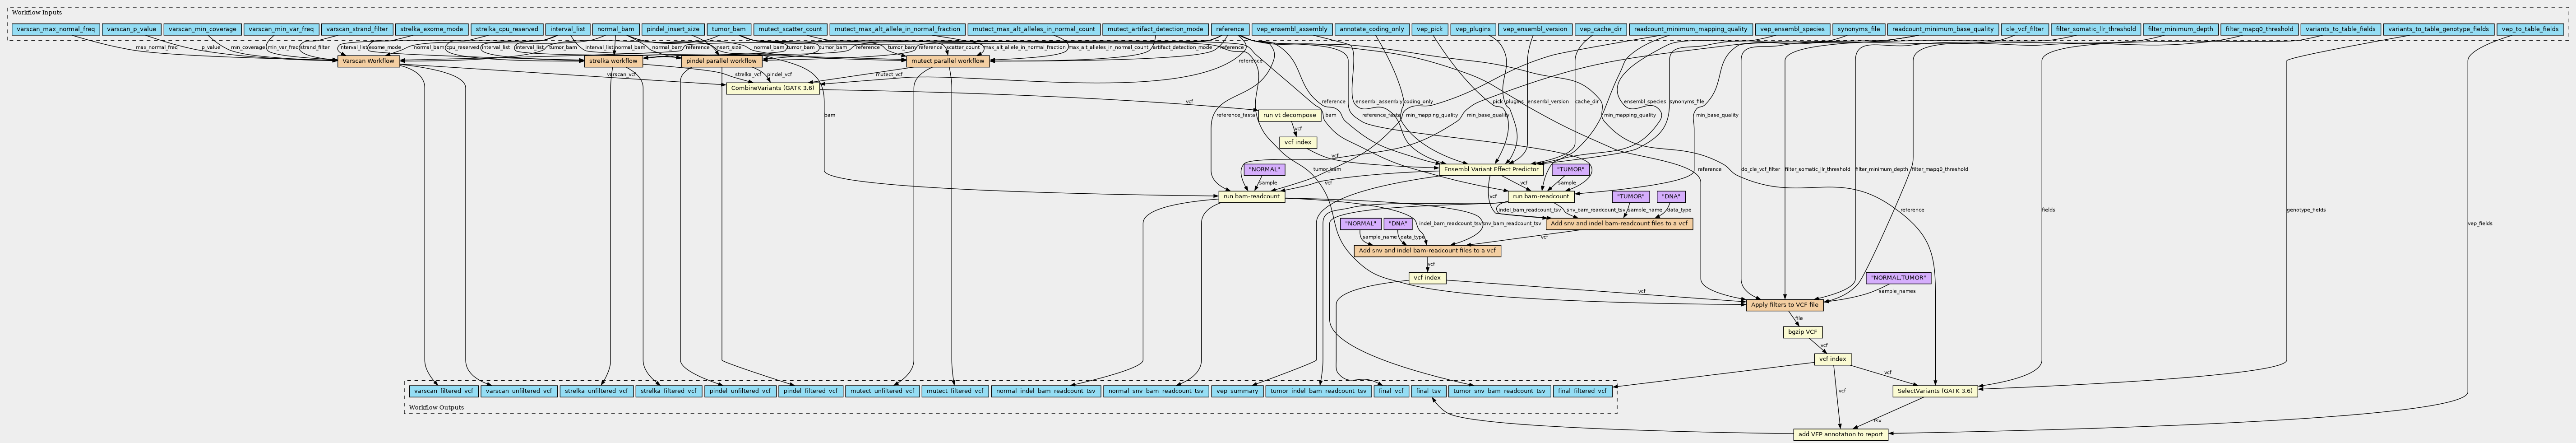Screen dimensions: 2576x443
Task: Click the readcount_minimum_base_quality input node
Action: tap(1943, 30)
